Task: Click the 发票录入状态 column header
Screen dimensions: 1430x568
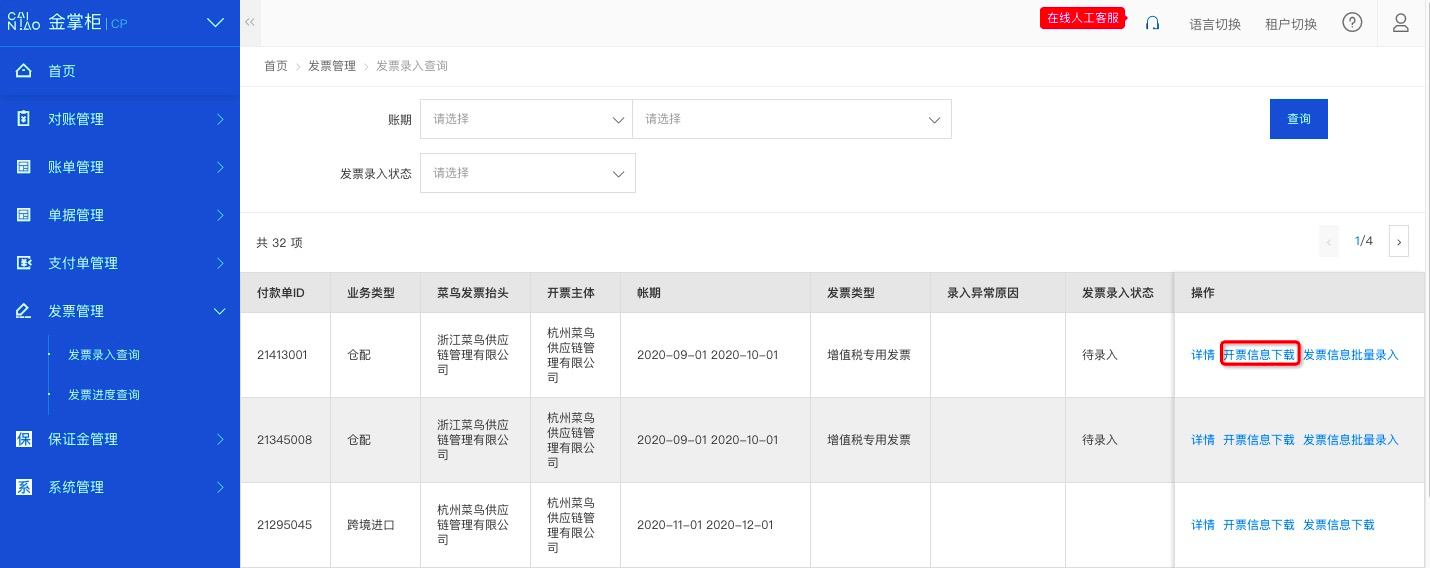Action: 1118,293
